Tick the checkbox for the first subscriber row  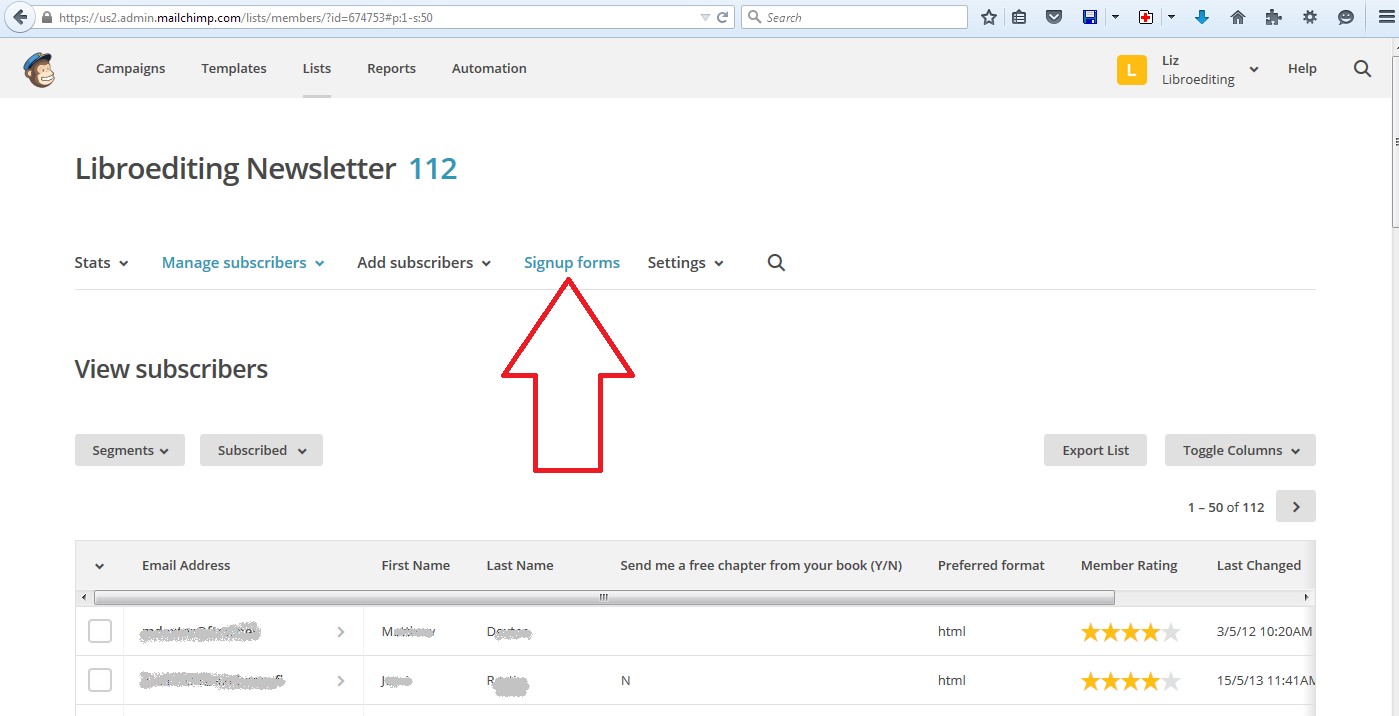[x=100, y=632]
